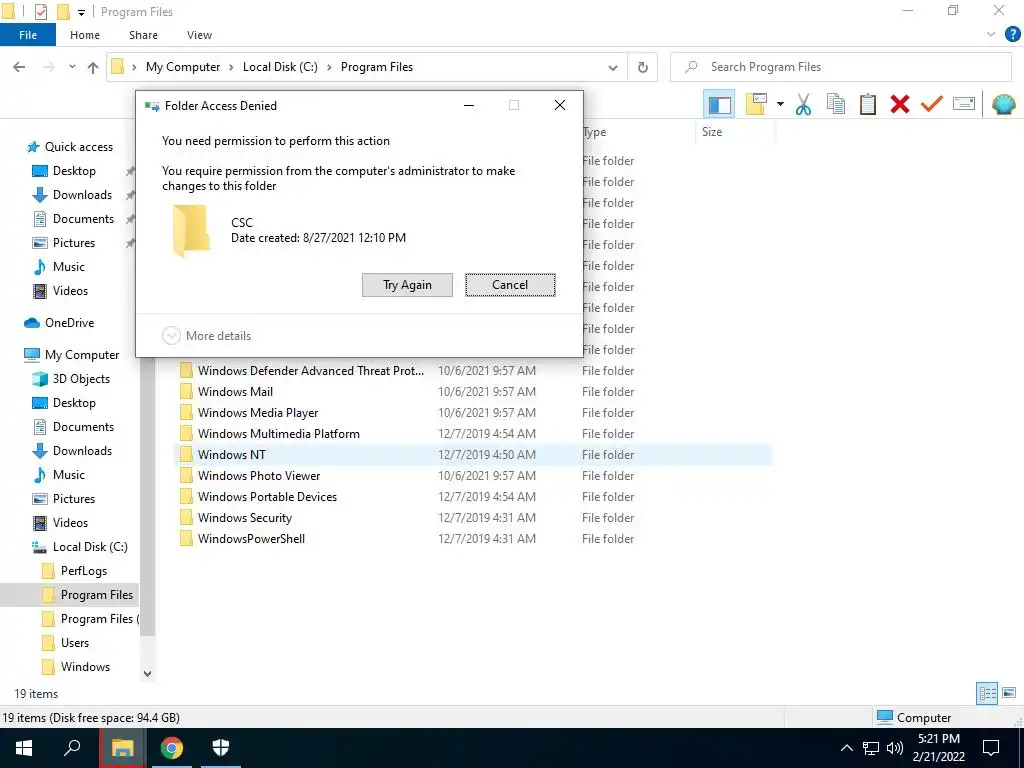1024x768 pixels.
Task: Click the orange checkmark Properties icon
Action: click(x=932, y=104)
